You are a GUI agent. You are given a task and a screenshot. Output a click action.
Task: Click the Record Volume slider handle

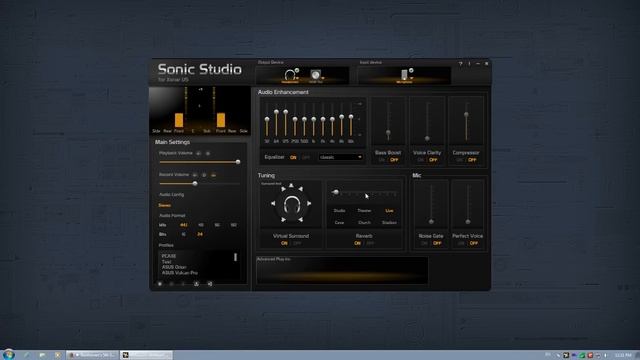195,184
